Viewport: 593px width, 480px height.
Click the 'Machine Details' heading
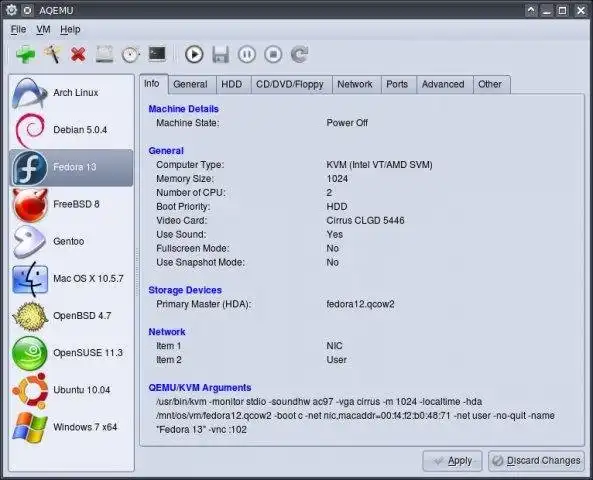tap(183, 109)
